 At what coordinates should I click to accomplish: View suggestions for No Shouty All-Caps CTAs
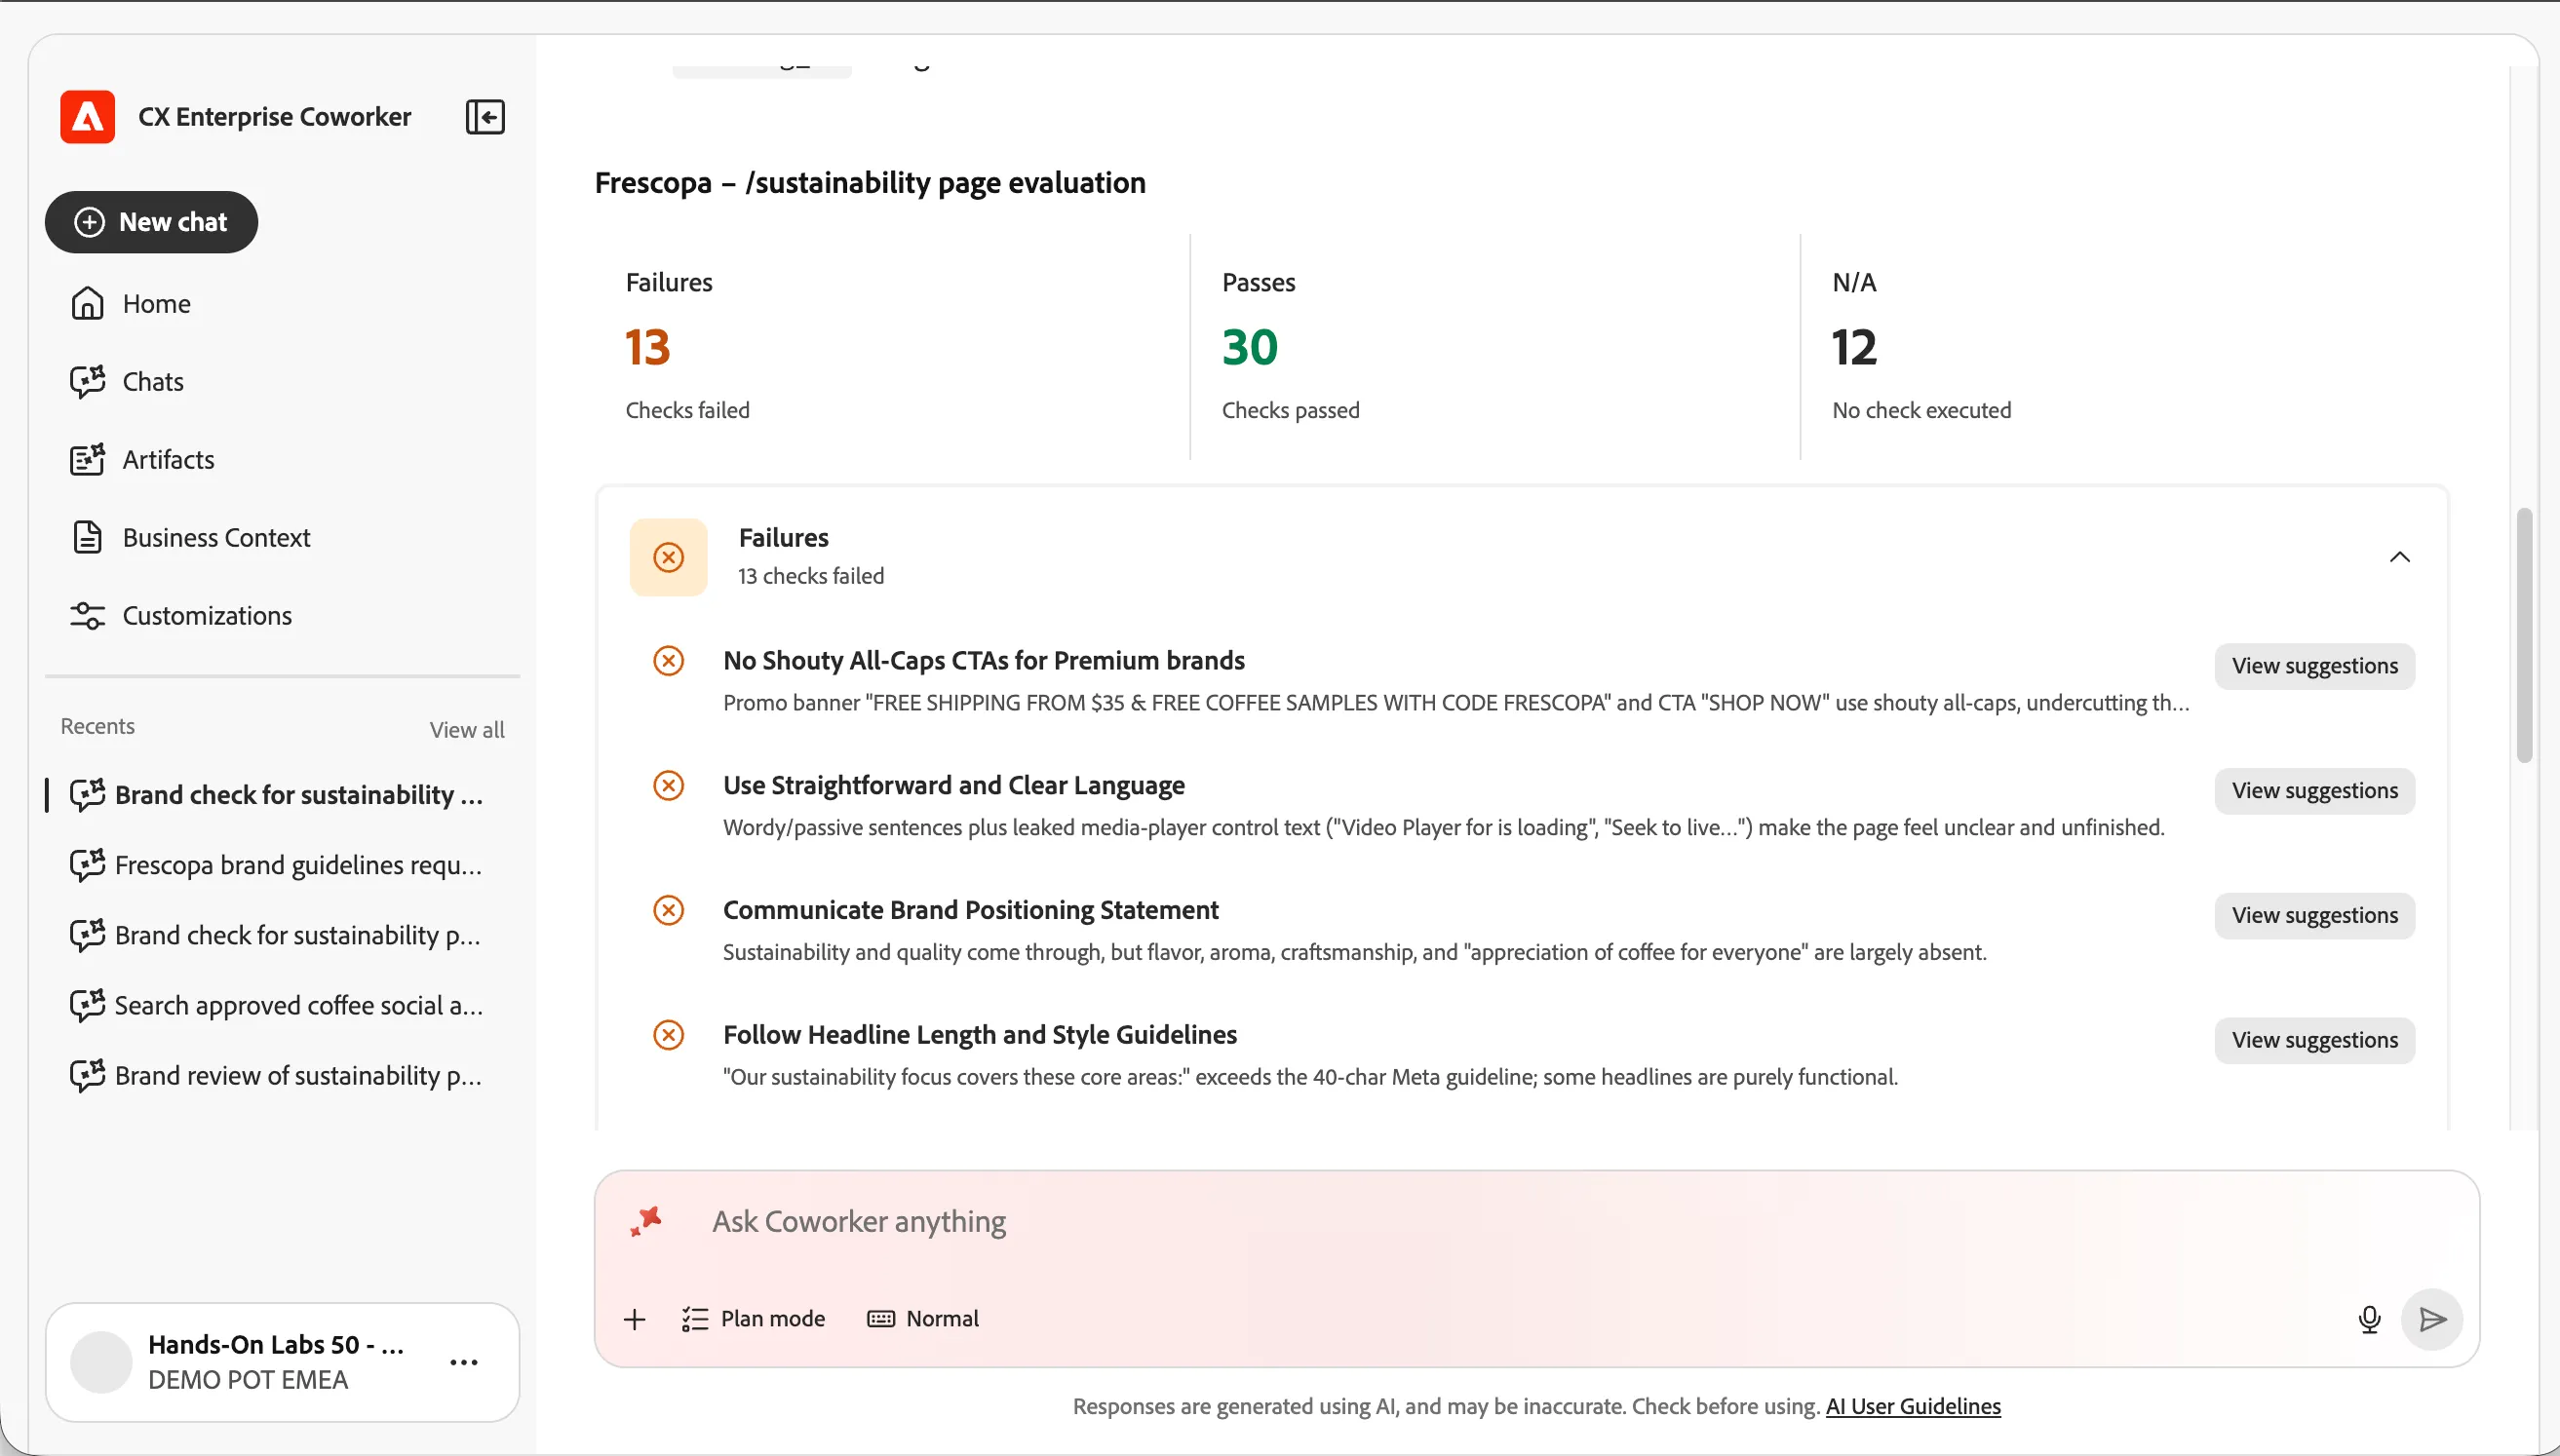[x=2314, y=666]
